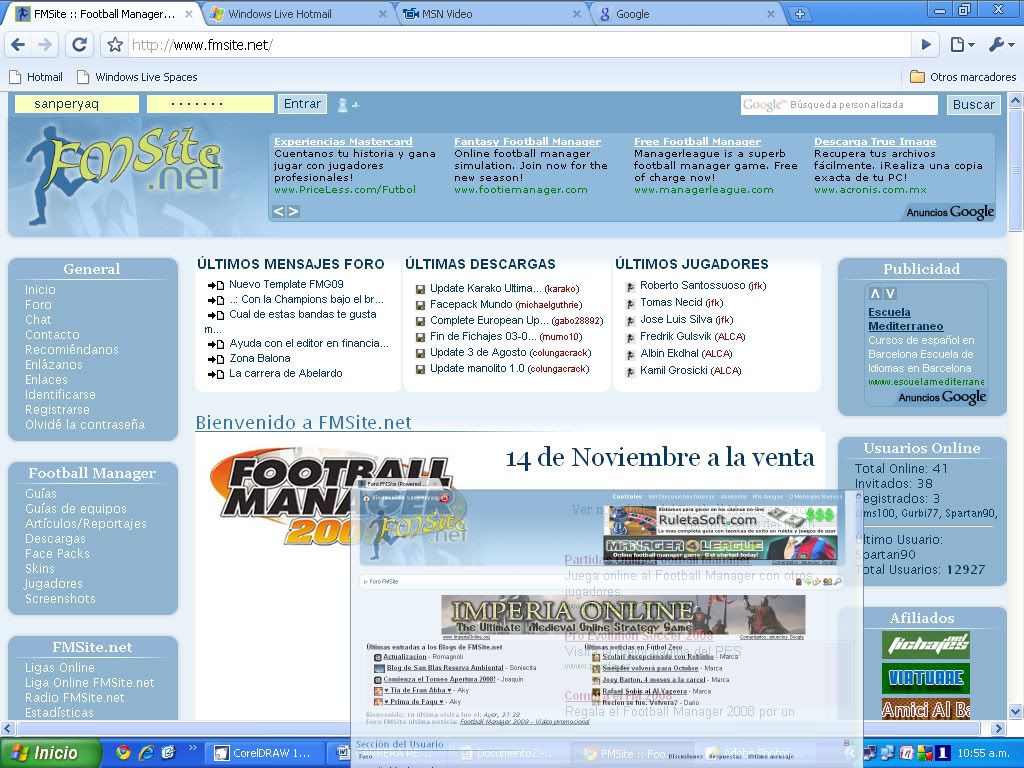The width and height of the screenshot is (1024, 768).
Task: Open the Windows Live Spaces bookmark
Action: pos(137,77)
